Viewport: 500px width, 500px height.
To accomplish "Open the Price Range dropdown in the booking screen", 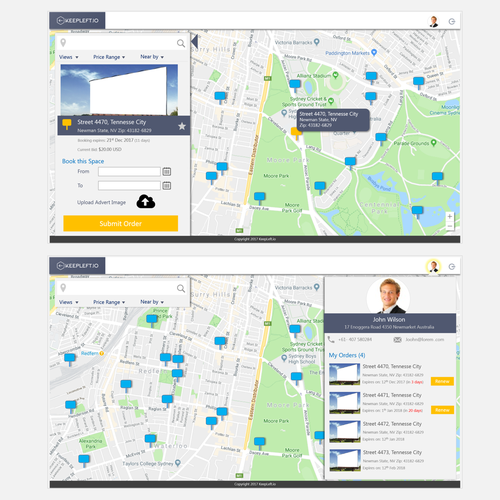I will click(109, 57).
